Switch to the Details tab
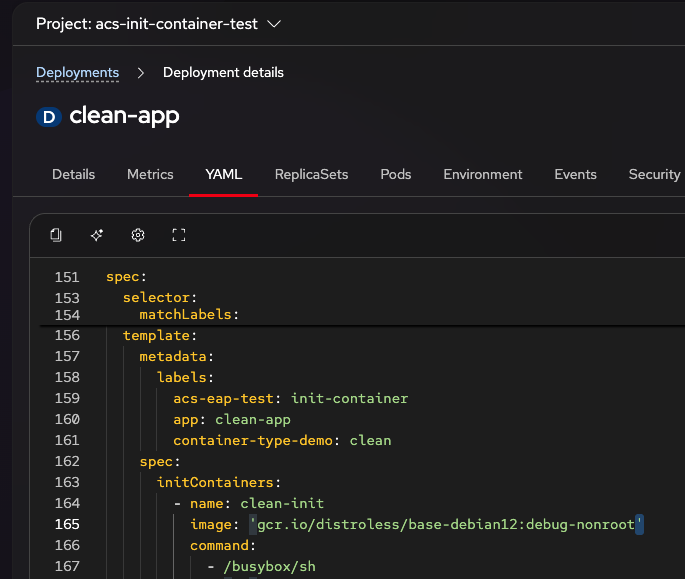The height and width of the screenshot is (579, 685). pos(73,174)
